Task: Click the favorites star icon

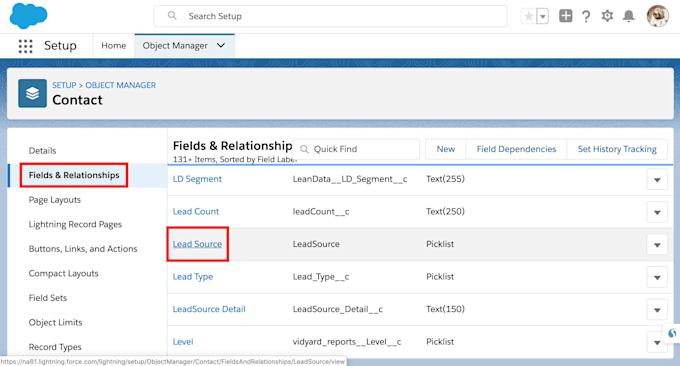Action: point(528,16)
